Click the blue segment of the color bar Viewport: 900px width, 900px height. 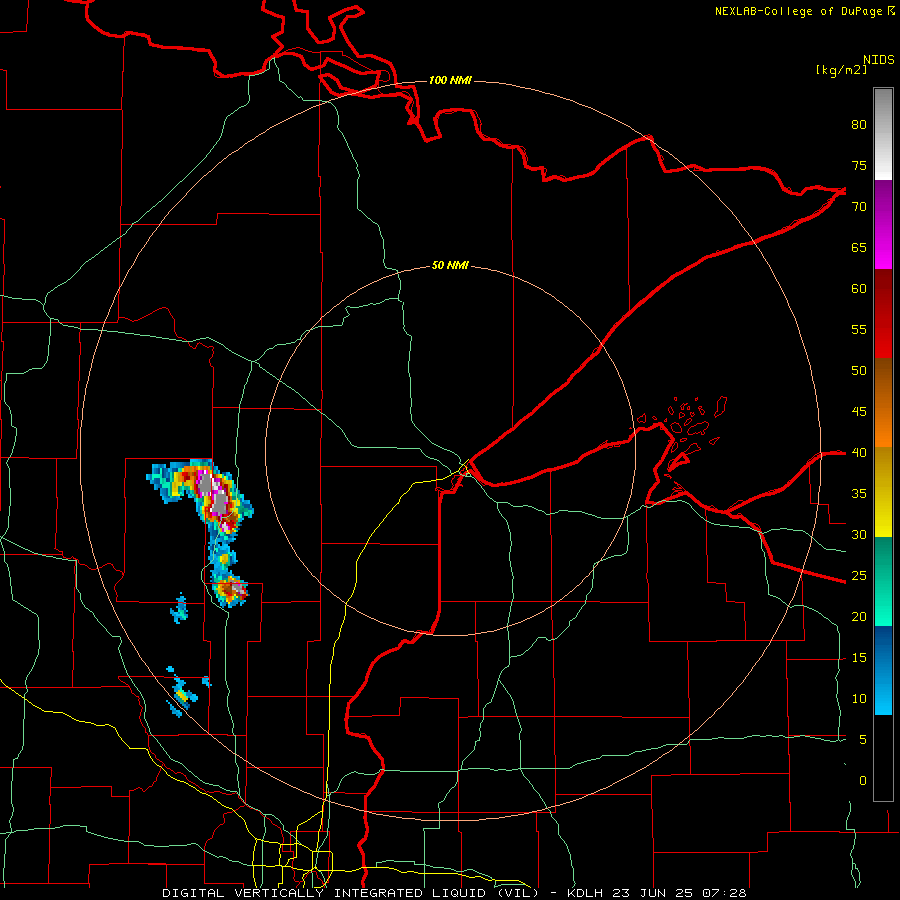[883, 670]
